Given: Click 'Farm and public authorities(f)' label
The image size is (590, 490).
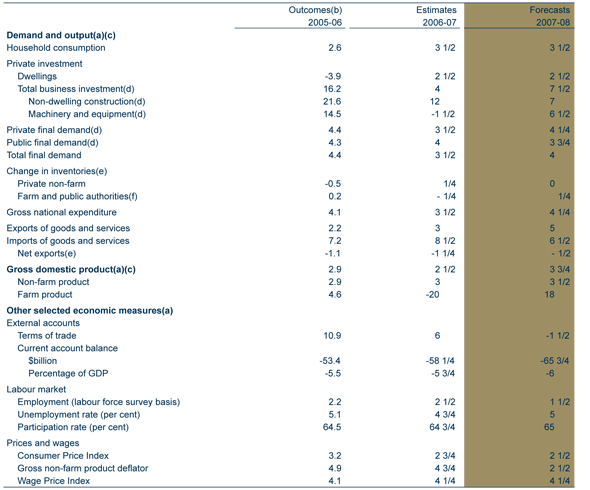Looking at the screenshot, I should pyautogui.click(x=77, y=196).
